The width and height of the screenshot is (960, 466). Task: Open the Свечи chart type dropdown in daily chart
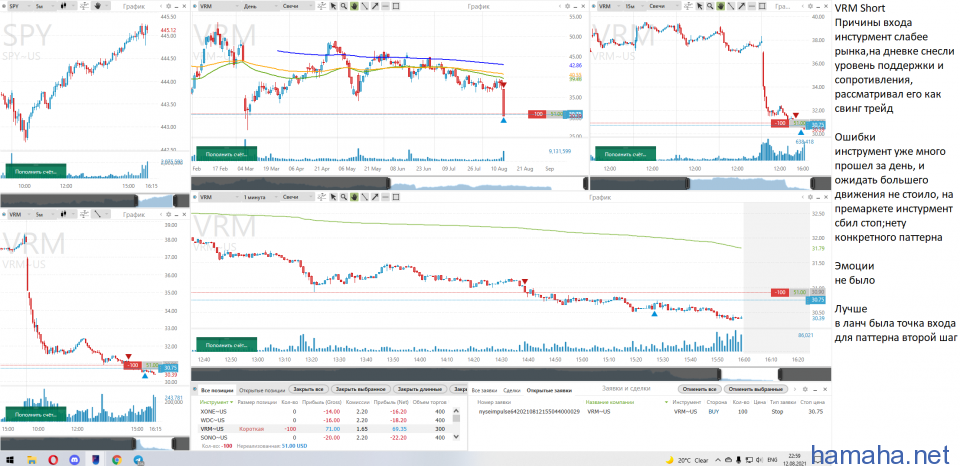tap(299, 6)
